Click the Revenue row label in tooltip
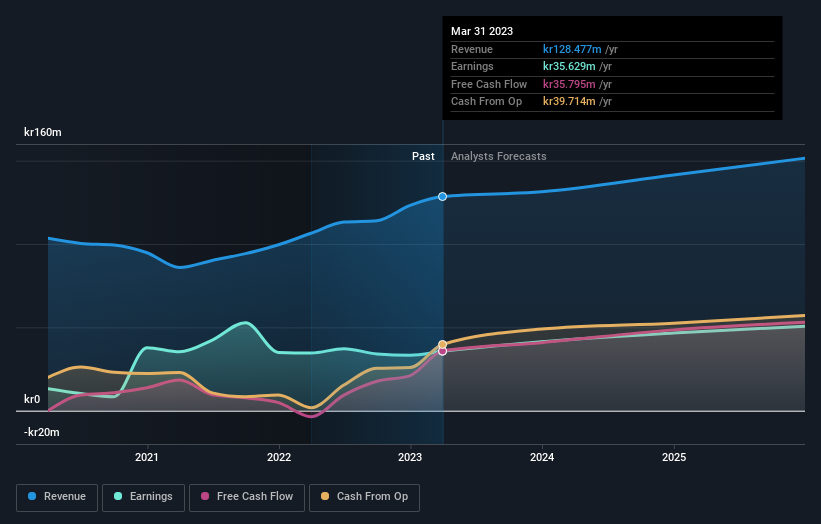Viewport: 821px width, 524px height. click(x=472, y=49)
